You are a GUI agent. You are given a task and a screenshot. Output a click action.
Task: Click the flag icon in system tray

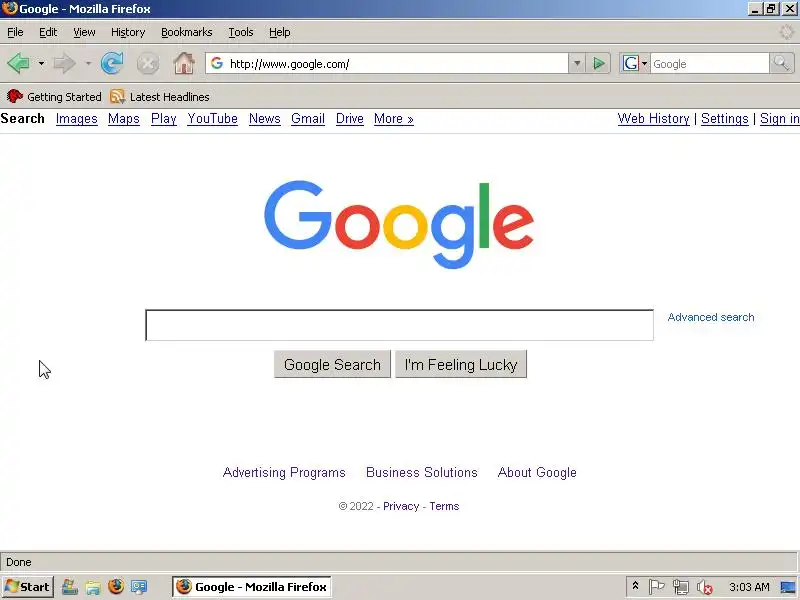[x=656, y=587]
